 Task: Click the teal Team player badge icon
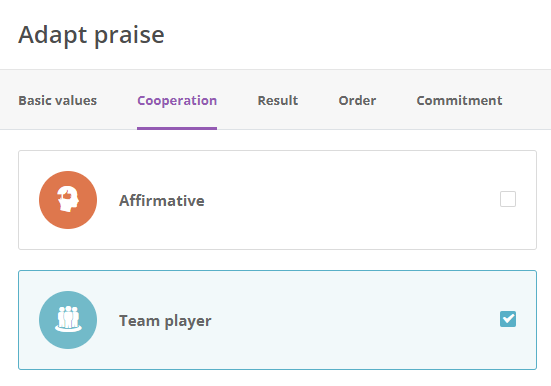pos(68,320)
